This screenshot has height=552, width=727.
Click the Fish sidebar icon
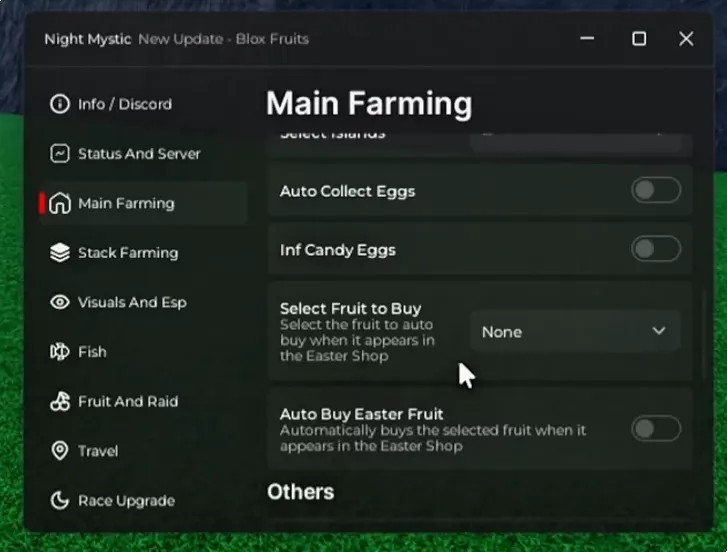[60, 352]
